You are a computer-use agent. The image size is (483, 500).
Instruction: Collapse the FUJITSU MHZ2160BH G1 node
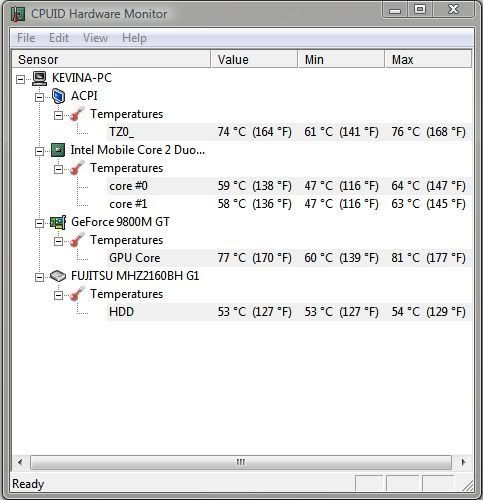pyautogui.click(x=39, y=277)
